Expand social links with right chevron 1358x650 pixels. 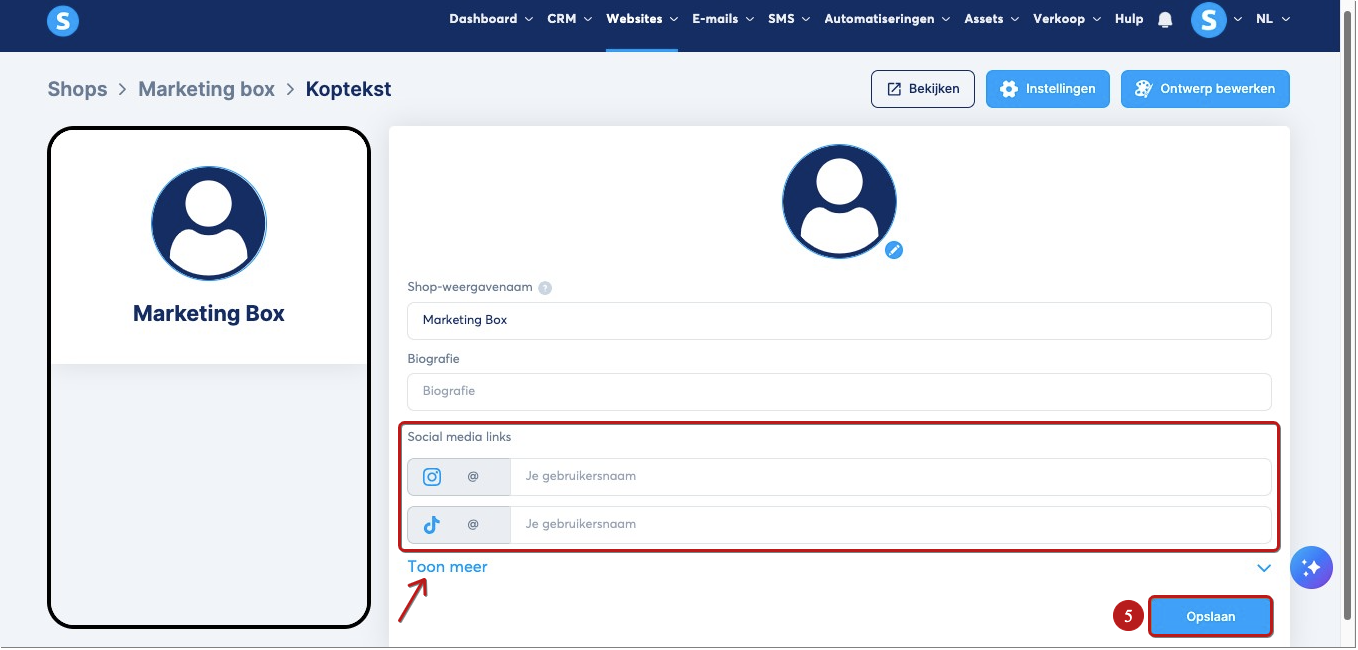point(1264,568)
